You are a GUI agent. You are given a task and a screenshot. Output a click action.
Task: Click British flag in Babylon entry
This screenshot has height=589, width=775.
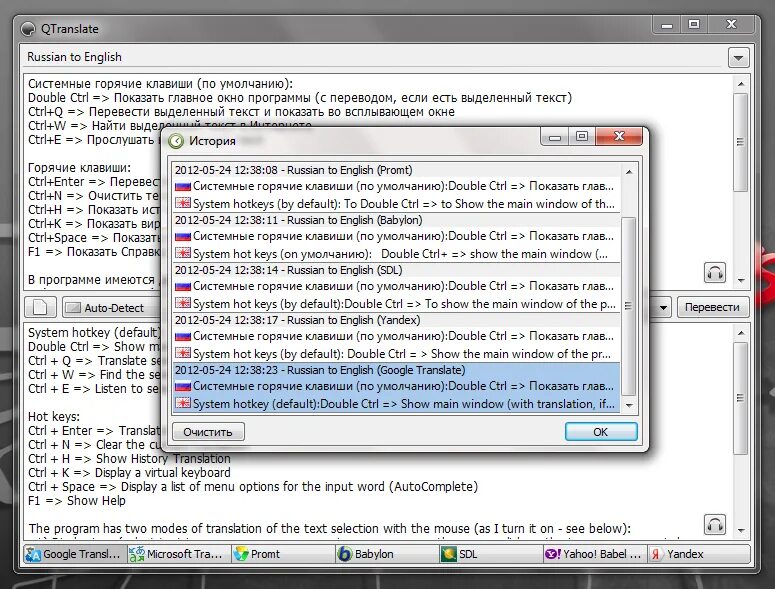(x=183, y=253)
